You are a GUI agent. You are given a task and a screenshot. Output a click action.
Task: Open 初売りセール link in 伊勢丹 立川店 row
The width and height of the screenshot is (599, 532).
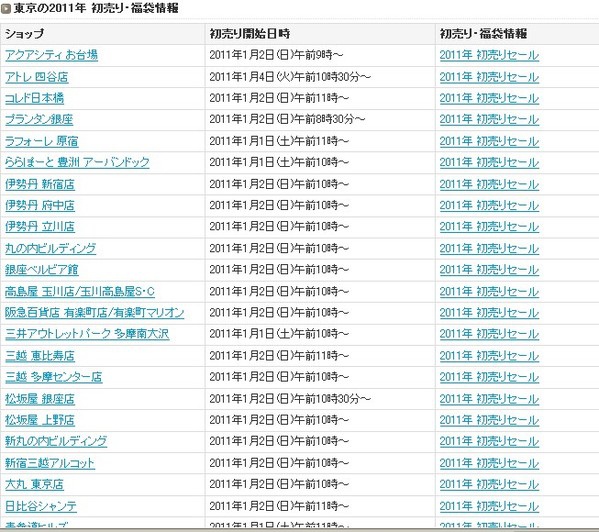(x=489, y=226)
